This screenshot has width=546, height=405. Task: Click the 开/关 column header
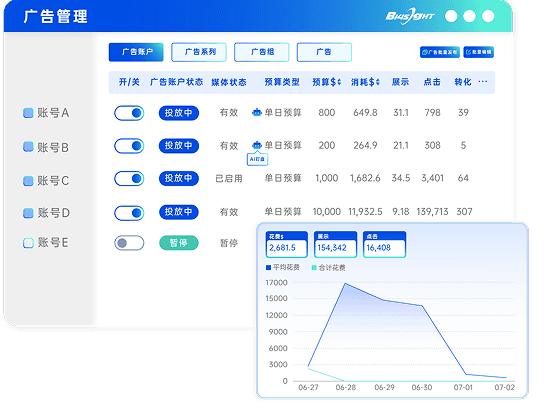[129, 82]
